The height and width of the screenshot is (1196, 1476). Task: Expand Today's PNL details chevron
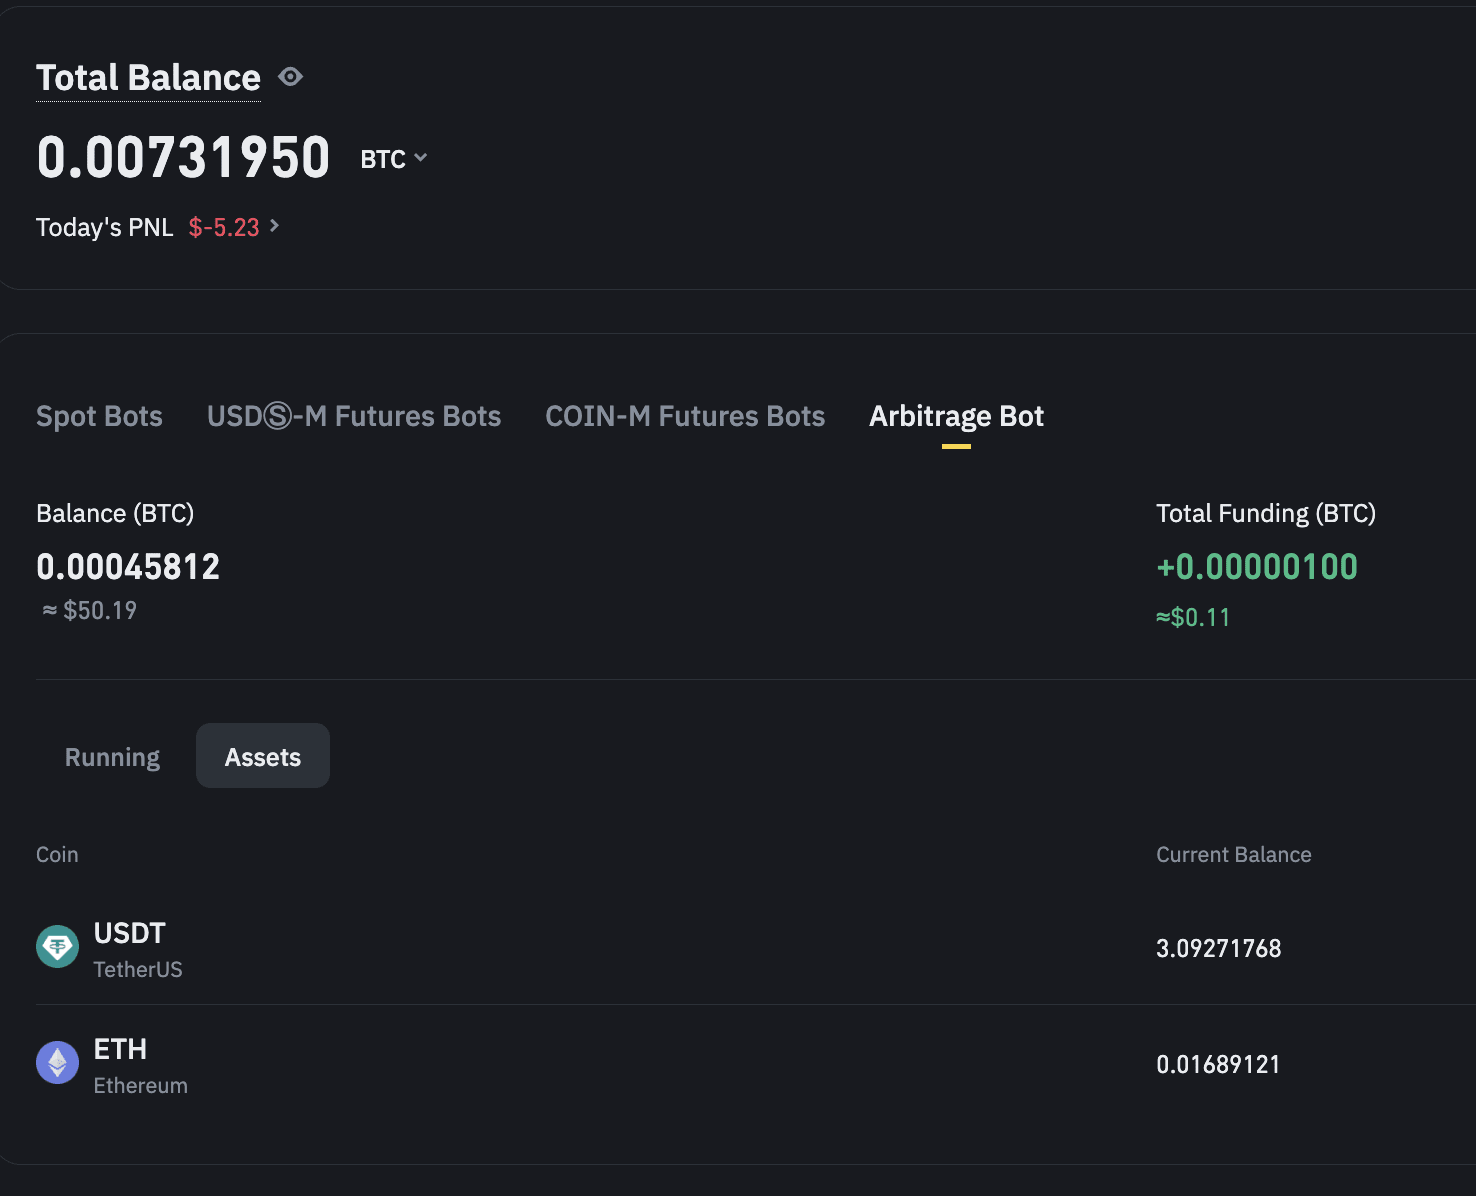point(275,226)
